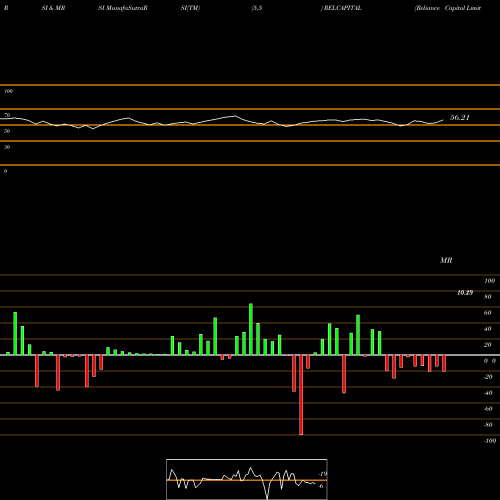The height and width of the screenshot is (500, 500).
Task: Click the 20 label on the MR axis
Action: (488, 345)
